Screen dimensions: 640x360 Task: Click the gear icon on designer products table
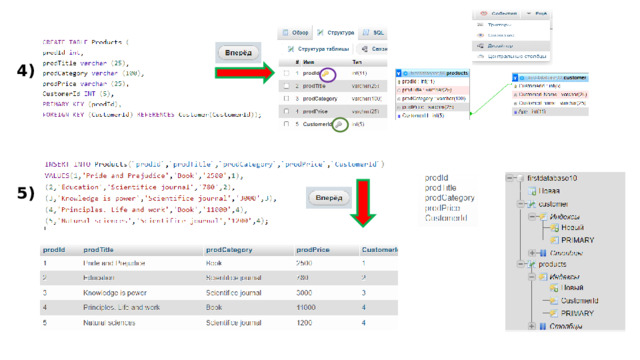[x=406, y=73]
